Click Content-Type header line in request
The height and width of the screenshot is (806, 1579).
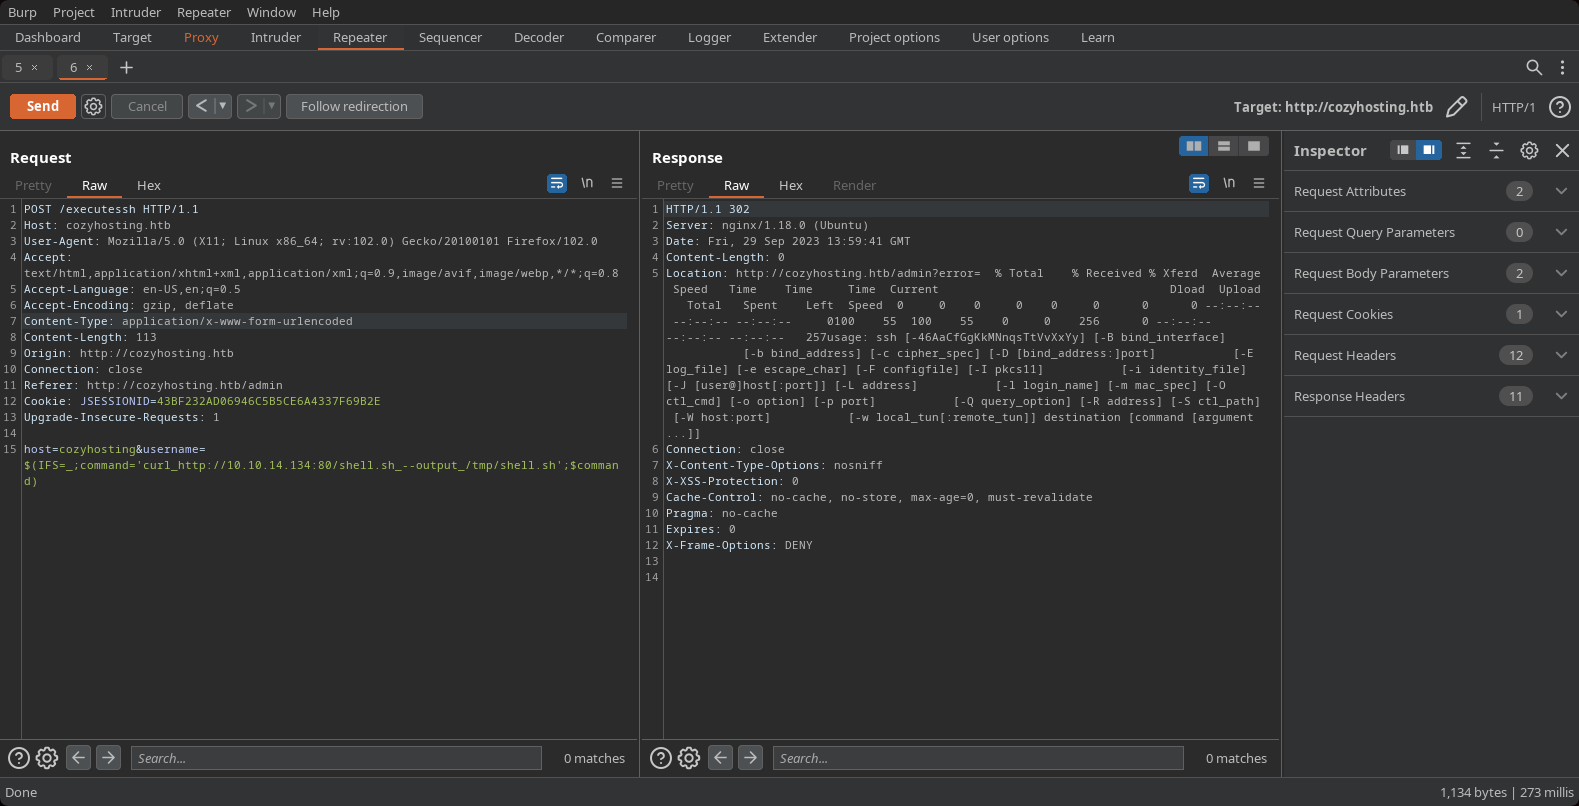325,321
